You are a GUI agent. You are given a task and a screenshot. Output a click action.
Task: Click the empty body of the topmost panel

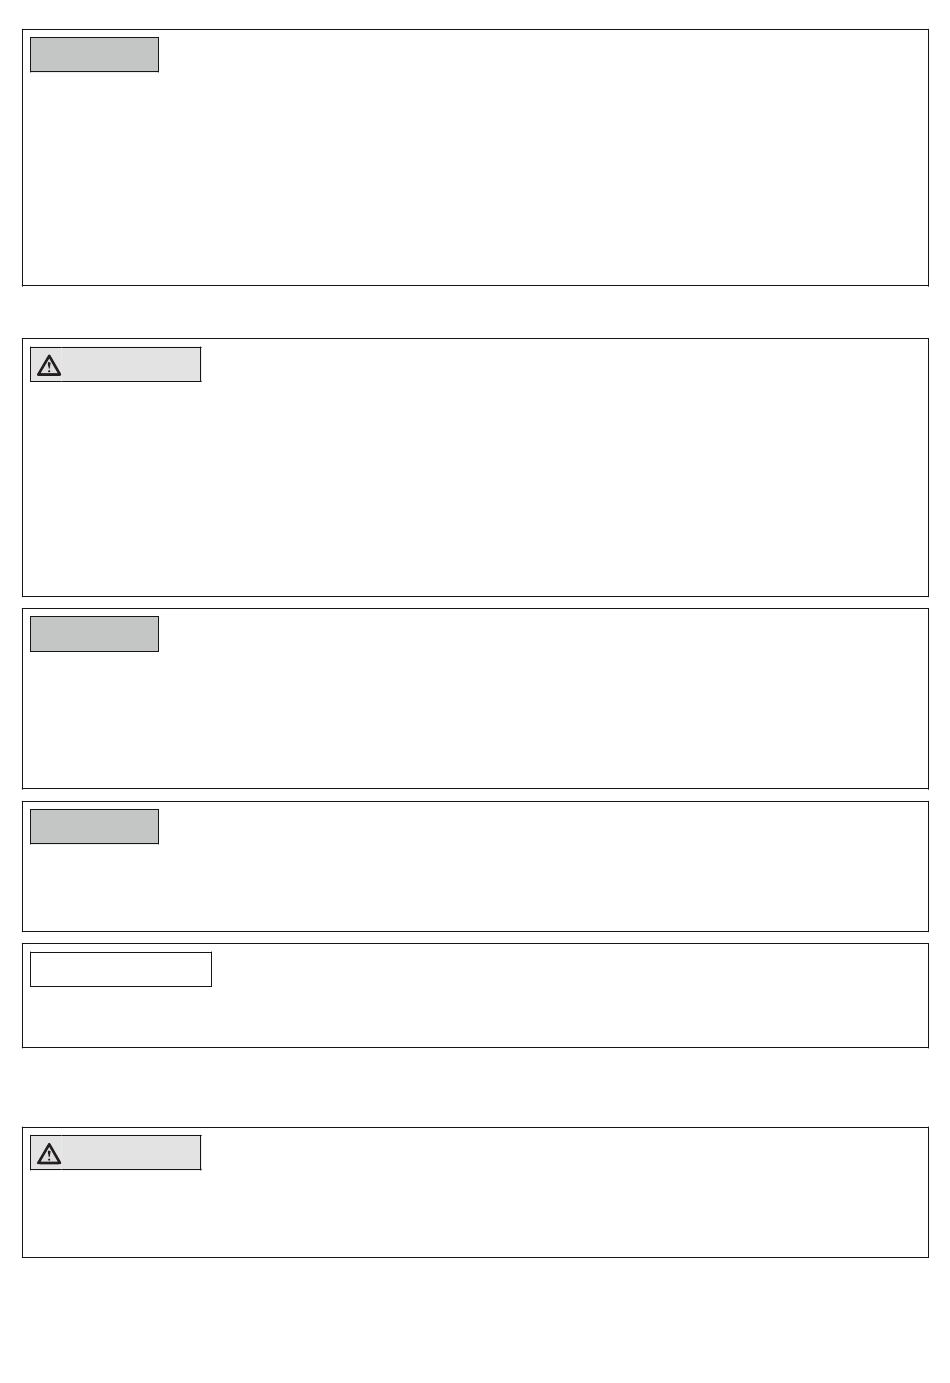[x=475, y=180]
